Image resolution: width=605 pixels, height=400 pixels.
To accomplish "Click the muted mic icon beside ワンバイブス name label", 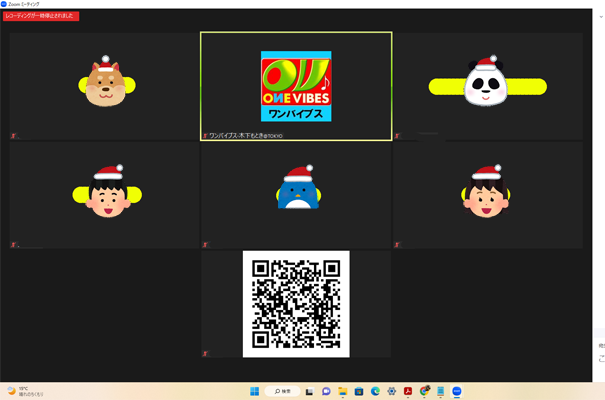I will (x=205, y=136).
